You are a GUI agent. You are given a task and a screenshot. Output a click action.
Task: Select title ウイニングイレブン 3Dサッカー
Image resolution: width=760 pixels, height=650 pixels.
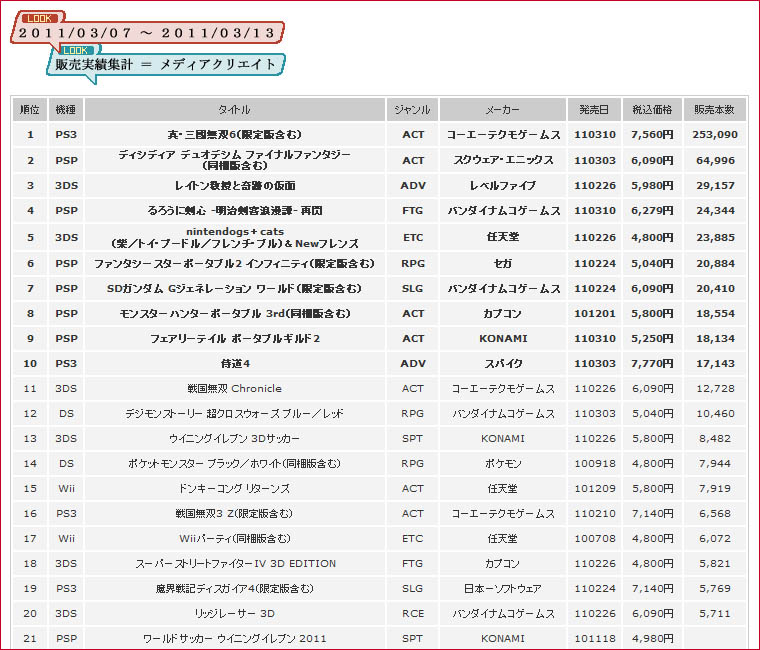(235, 439)
